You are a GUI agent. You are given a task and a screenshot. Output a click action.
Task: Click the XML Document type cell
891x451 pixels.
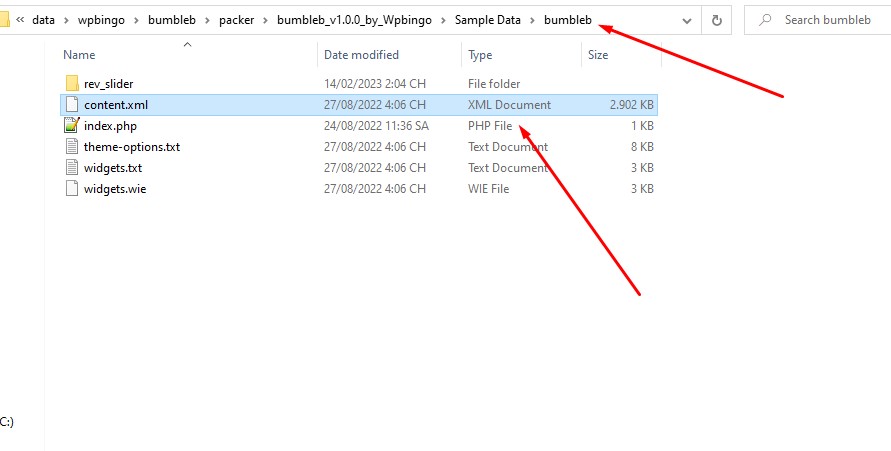[x=509, y=105]
